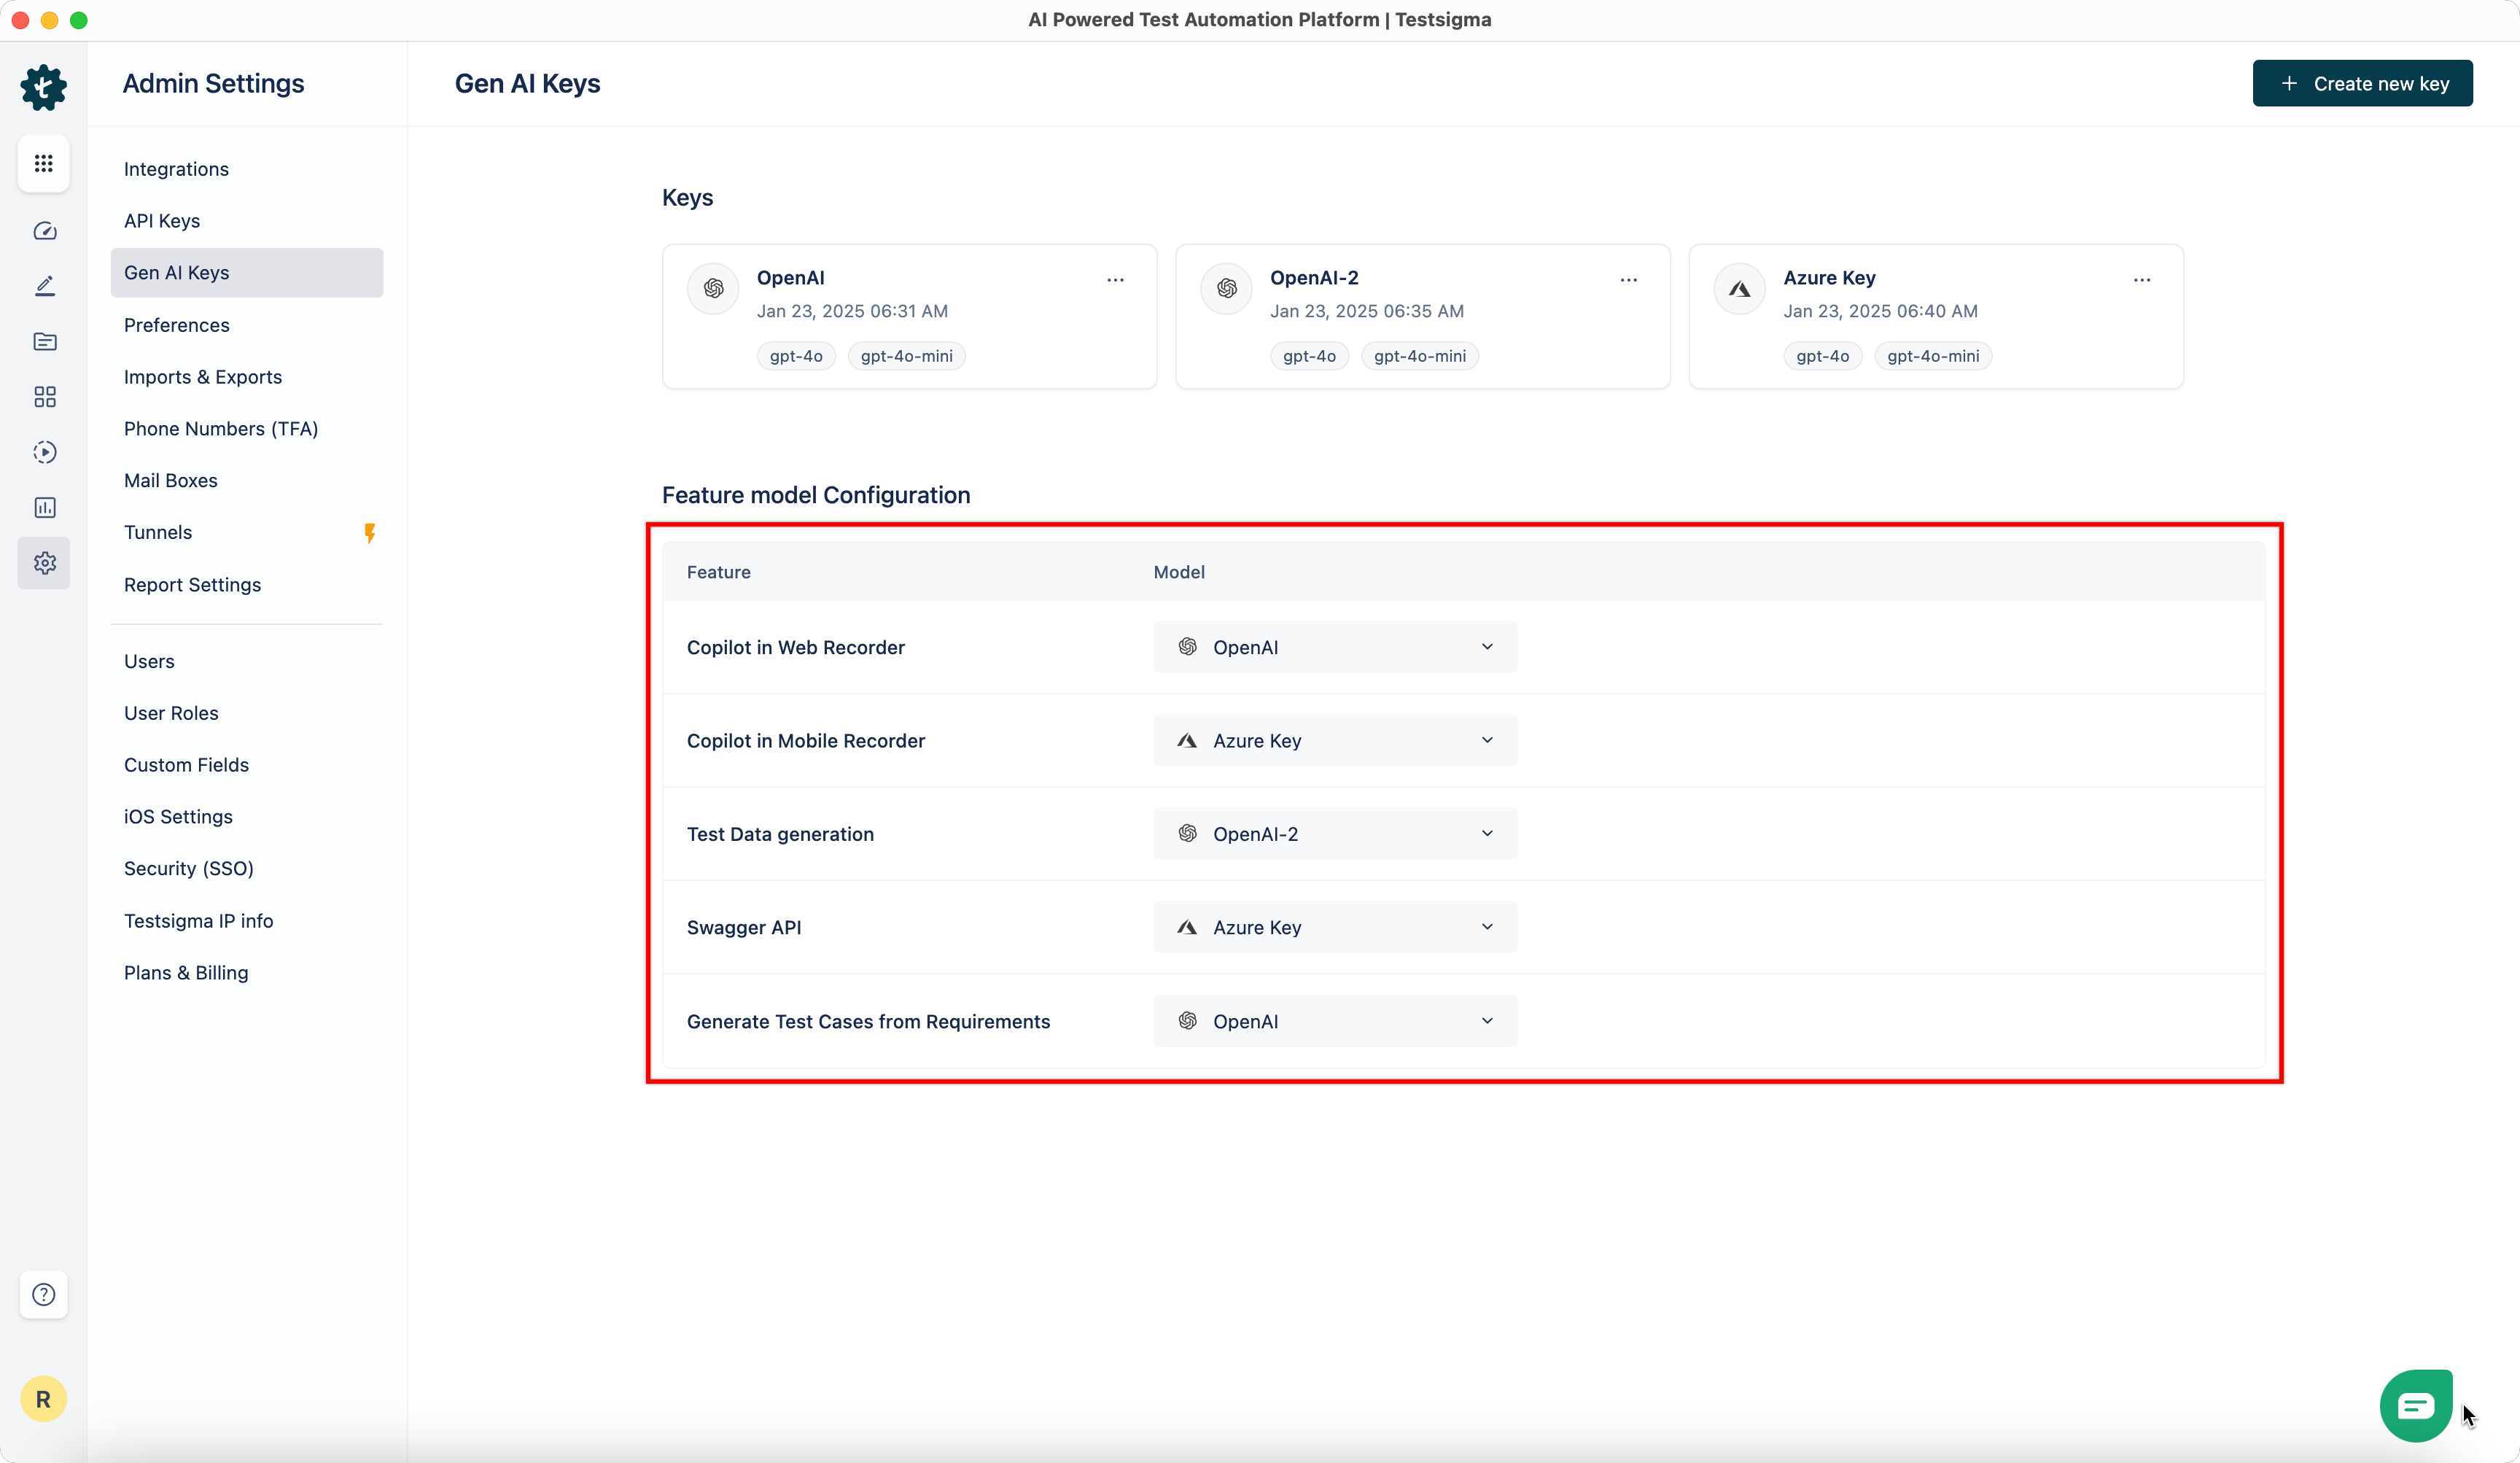Click the user avatar labeled R
This screenshot has width=2520, height=1463.
click(43, 1399)
